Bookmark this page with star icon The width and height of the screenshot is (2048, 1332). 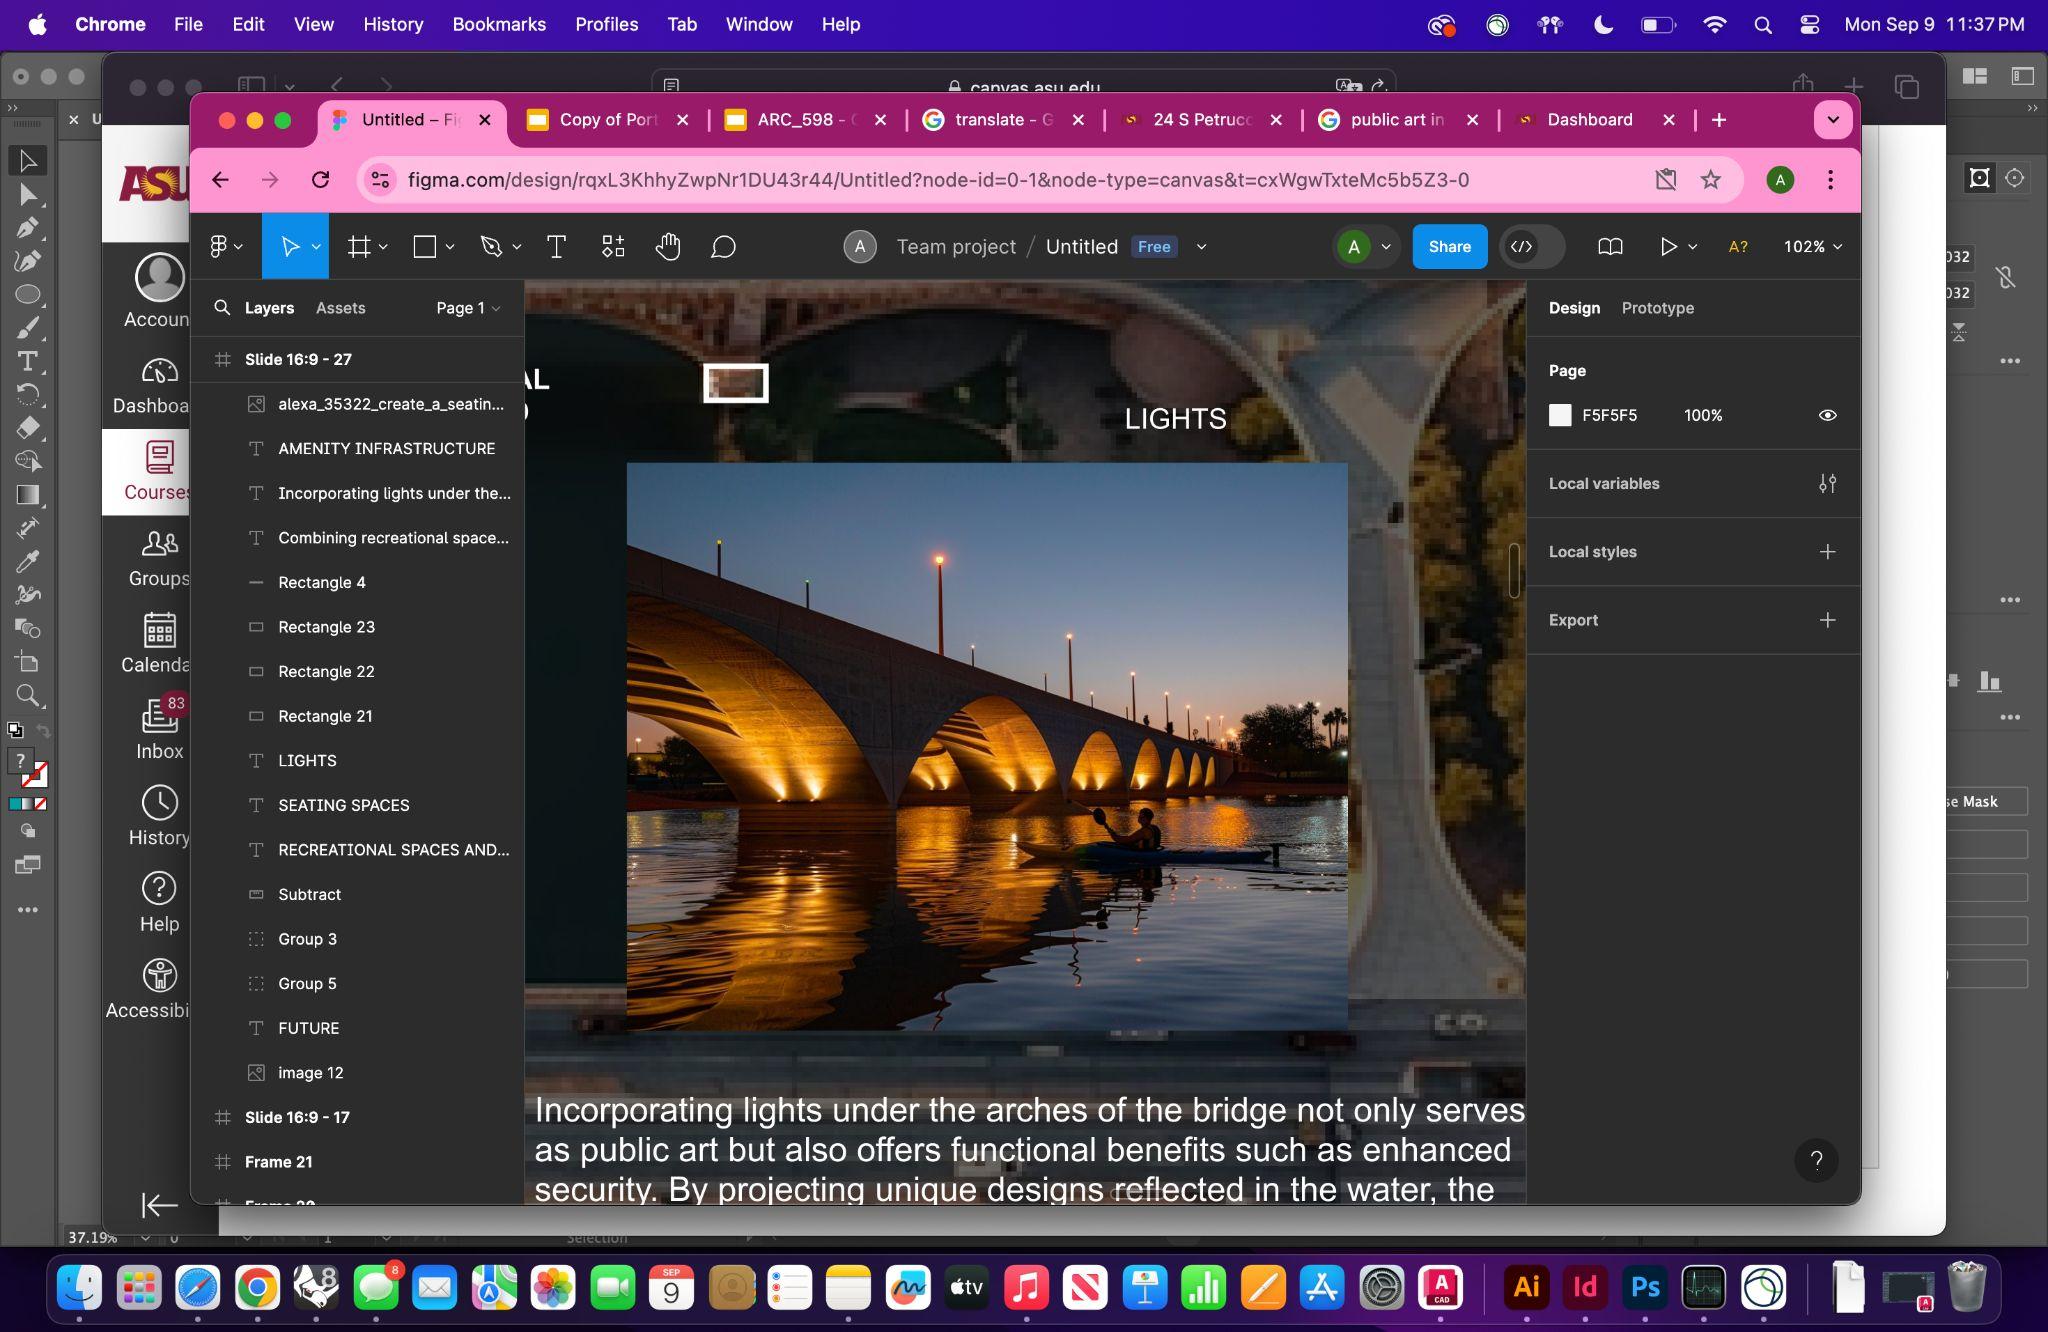(1711, 180)
